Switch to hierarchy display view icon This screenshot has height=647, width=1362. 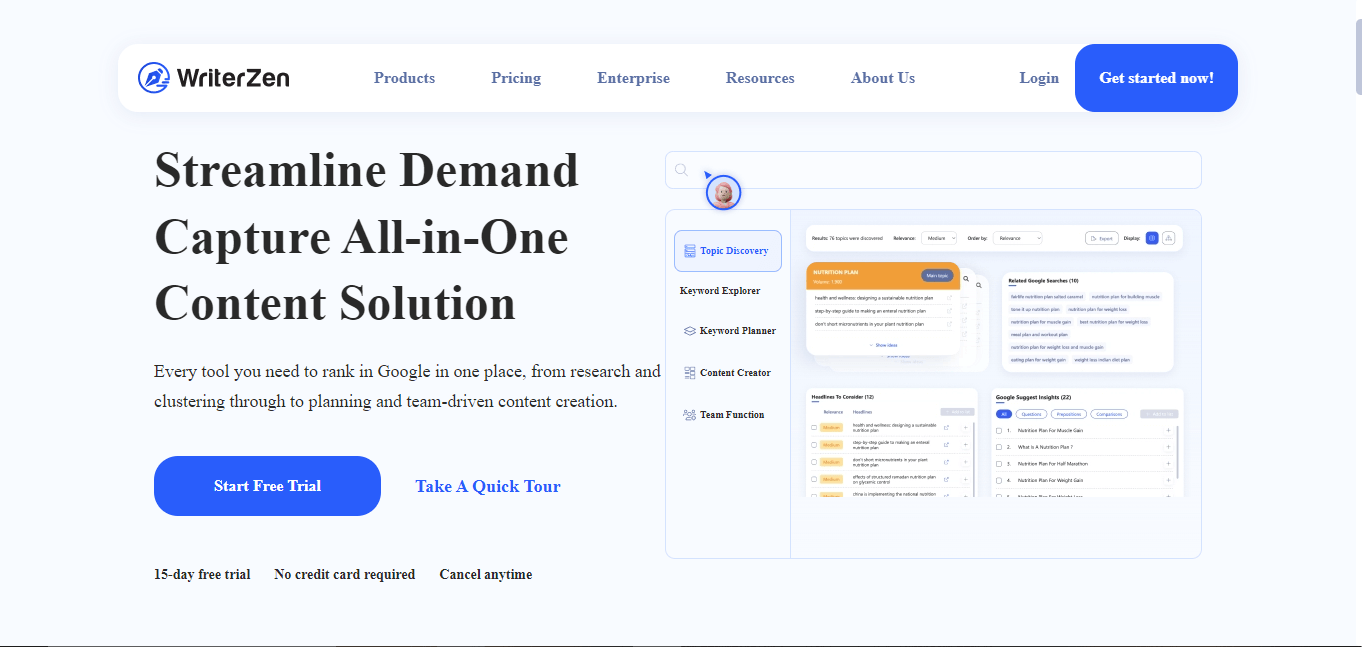pyautogui.click(x=1168, y=238)
